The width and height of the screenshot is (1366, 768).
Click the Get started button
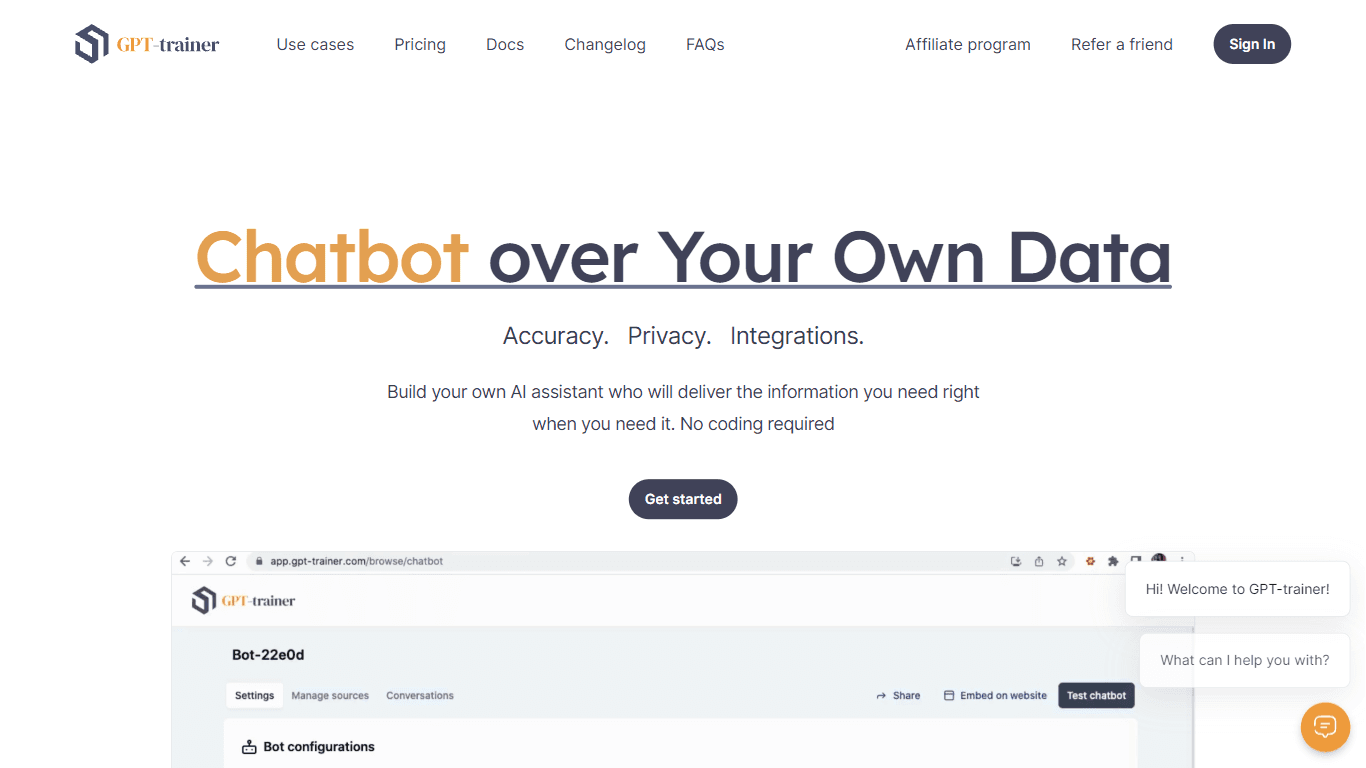coord(683,499)
